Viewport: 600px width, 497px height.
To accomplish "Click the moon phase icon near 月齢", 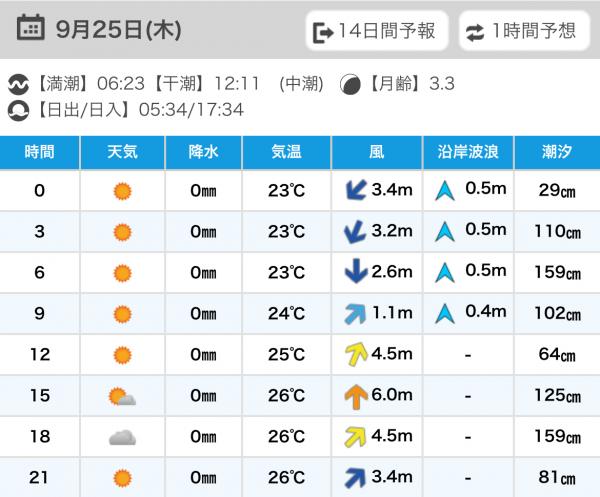I will (x=350, y=84).
